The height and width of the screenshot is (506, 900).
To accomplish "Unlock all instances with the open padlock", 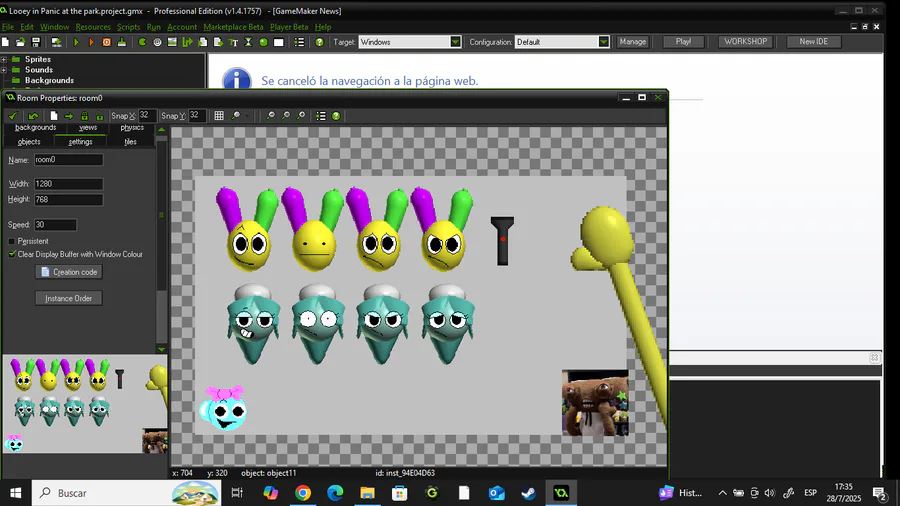I will click(x=99, y=116).
